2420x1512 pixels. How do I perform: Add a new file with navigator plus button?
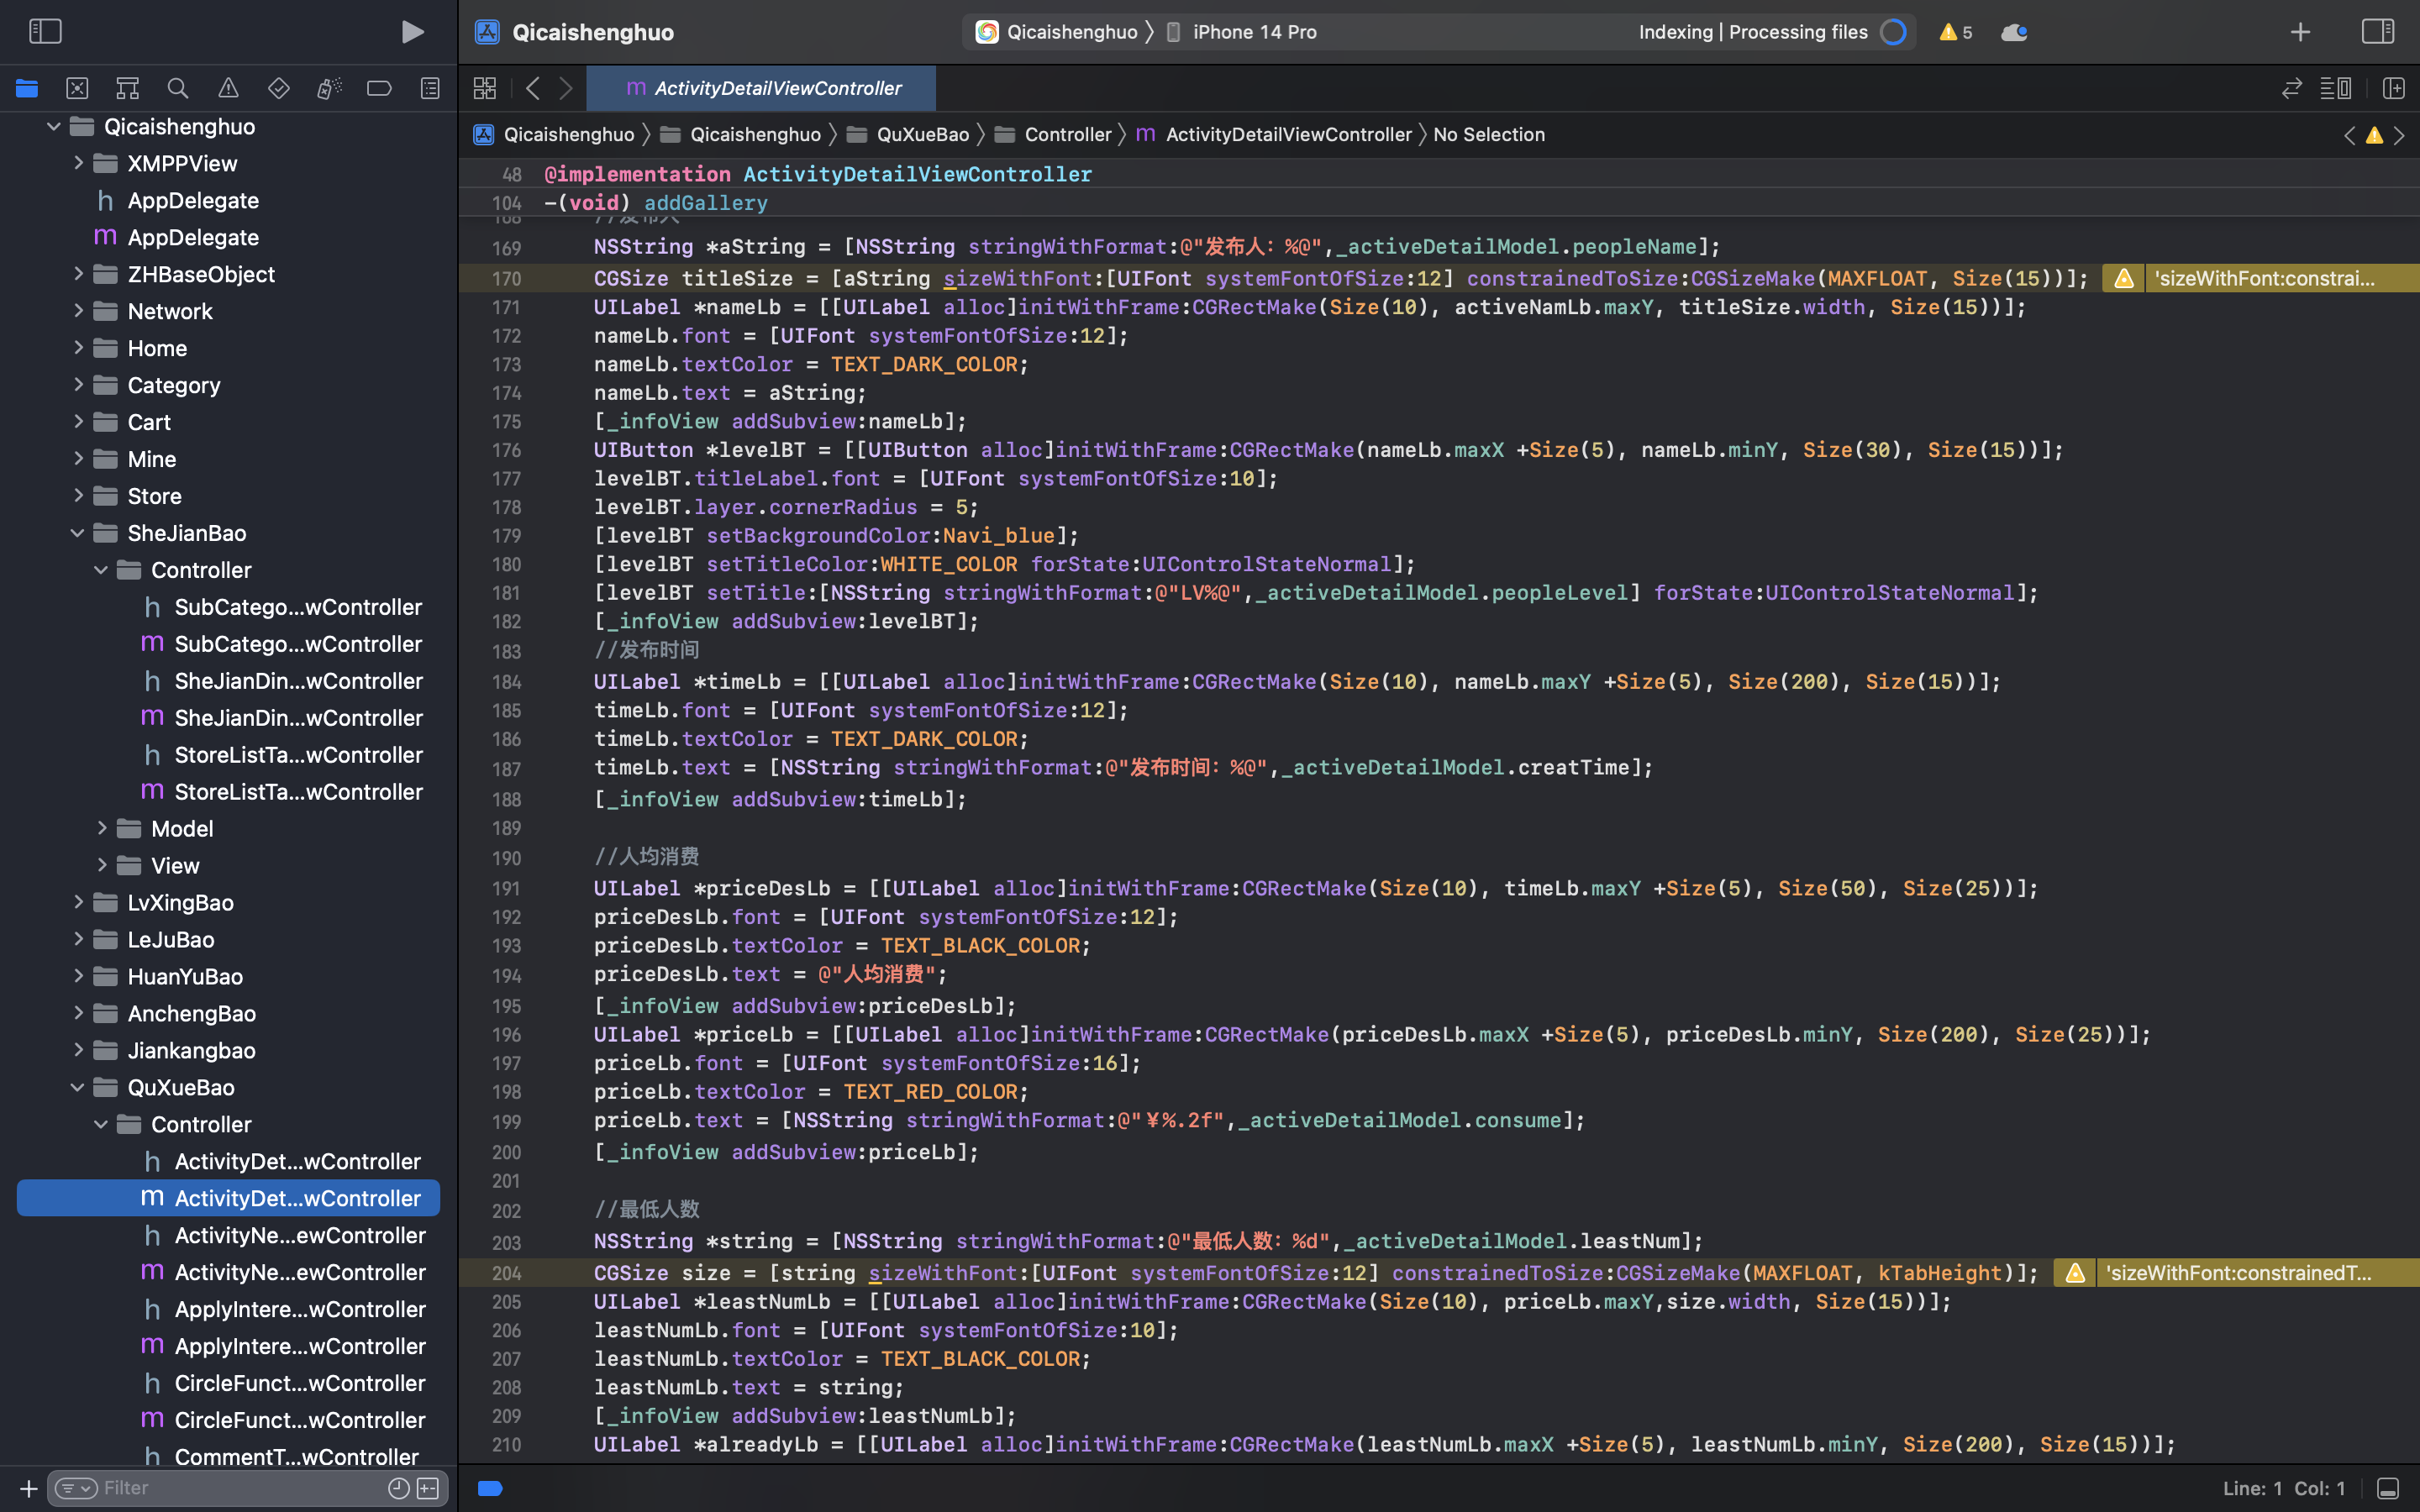pyautogui.click(x=28, y=1489)
